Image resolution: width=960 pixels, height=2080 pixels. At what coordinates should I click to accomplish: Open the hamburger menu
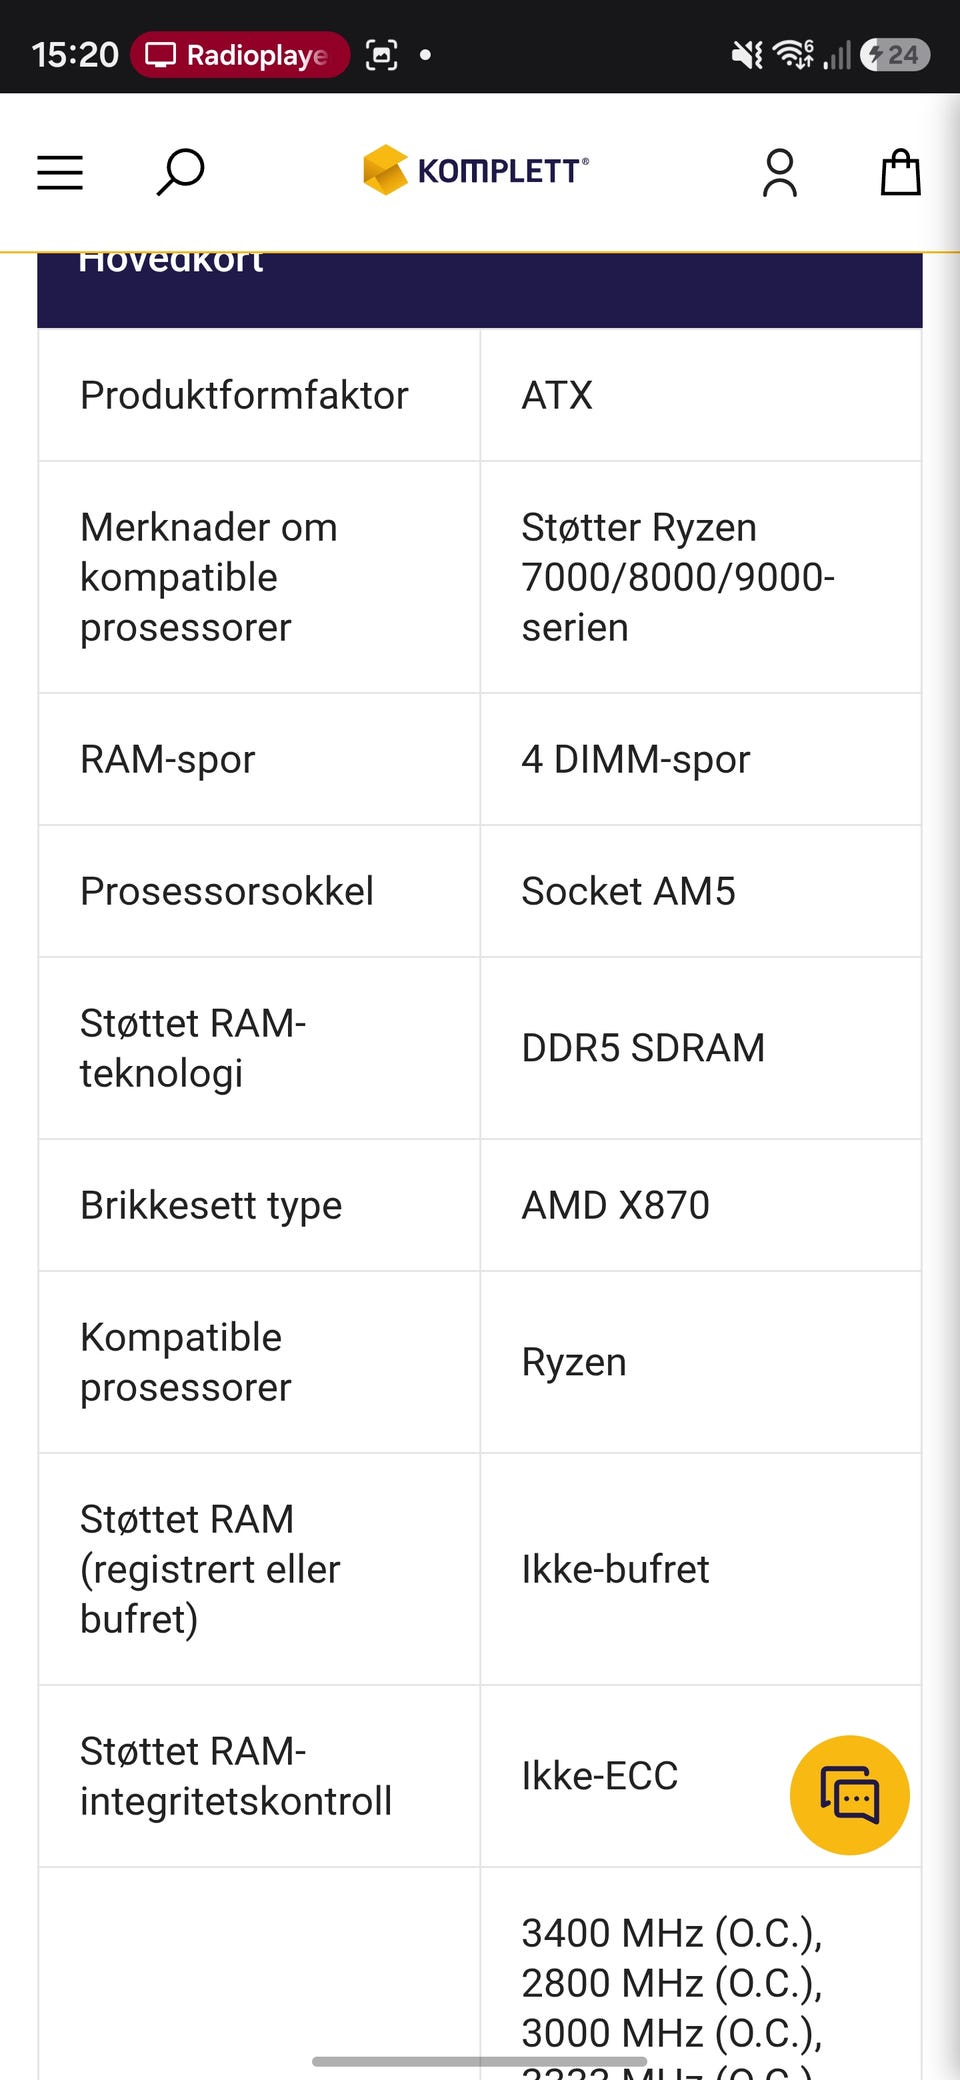pos(60,172)
